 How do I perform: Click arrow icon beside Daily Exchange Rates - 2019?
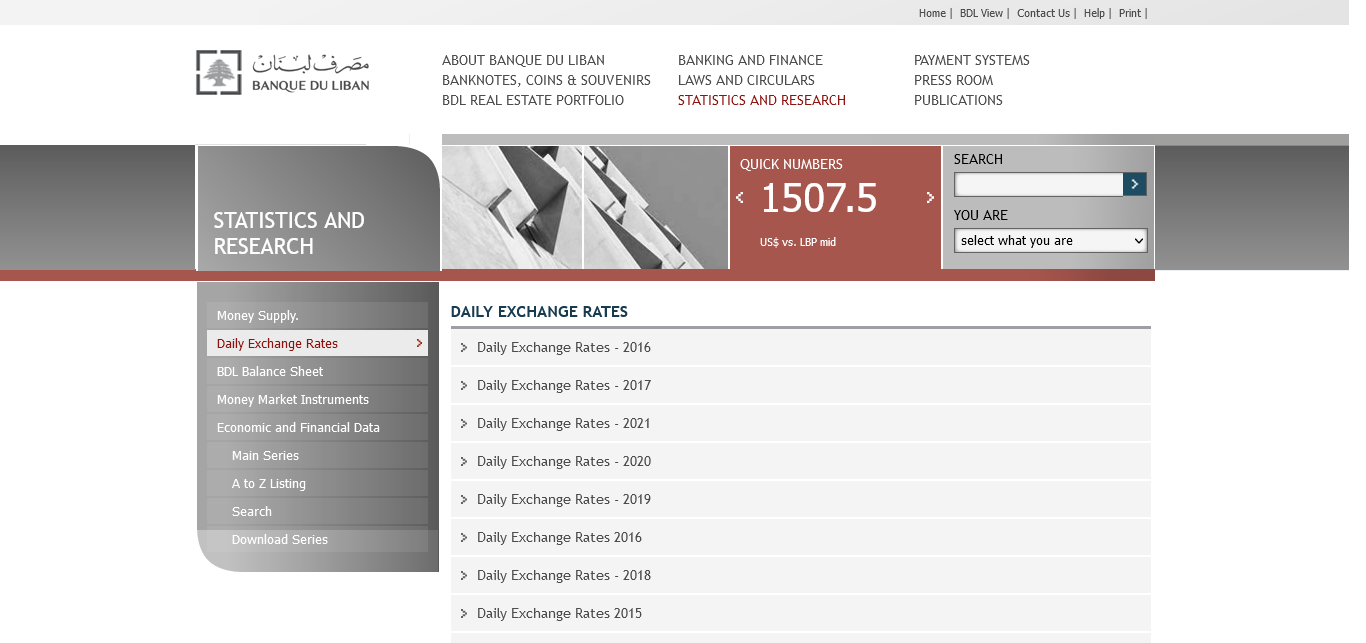point(464,500)
